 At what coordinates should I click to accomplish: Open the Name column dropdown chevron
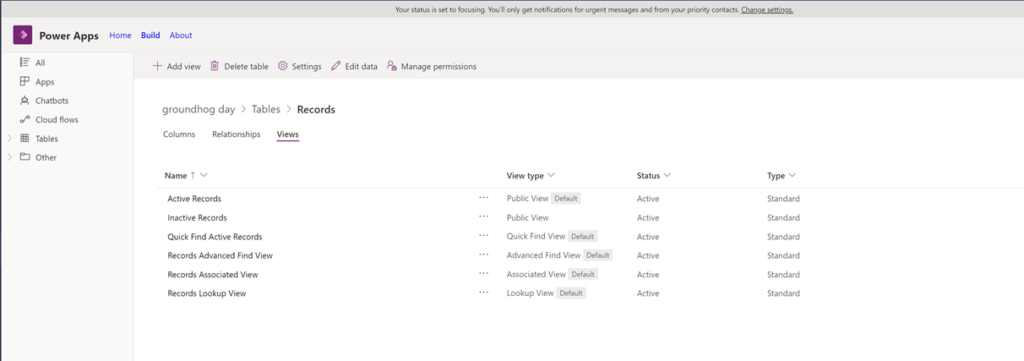click(204, 176)
